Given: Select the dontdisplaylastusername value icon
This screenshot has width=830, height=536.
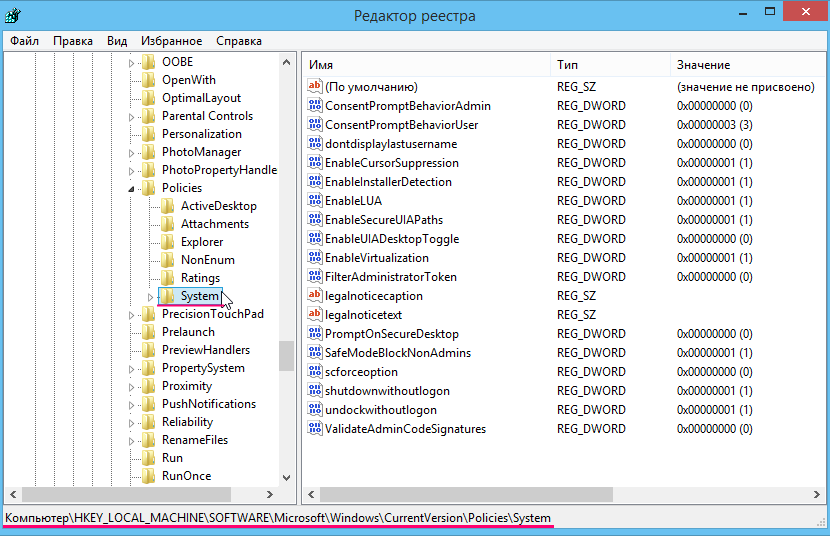Looking at the screenshot, I should 314,143.
